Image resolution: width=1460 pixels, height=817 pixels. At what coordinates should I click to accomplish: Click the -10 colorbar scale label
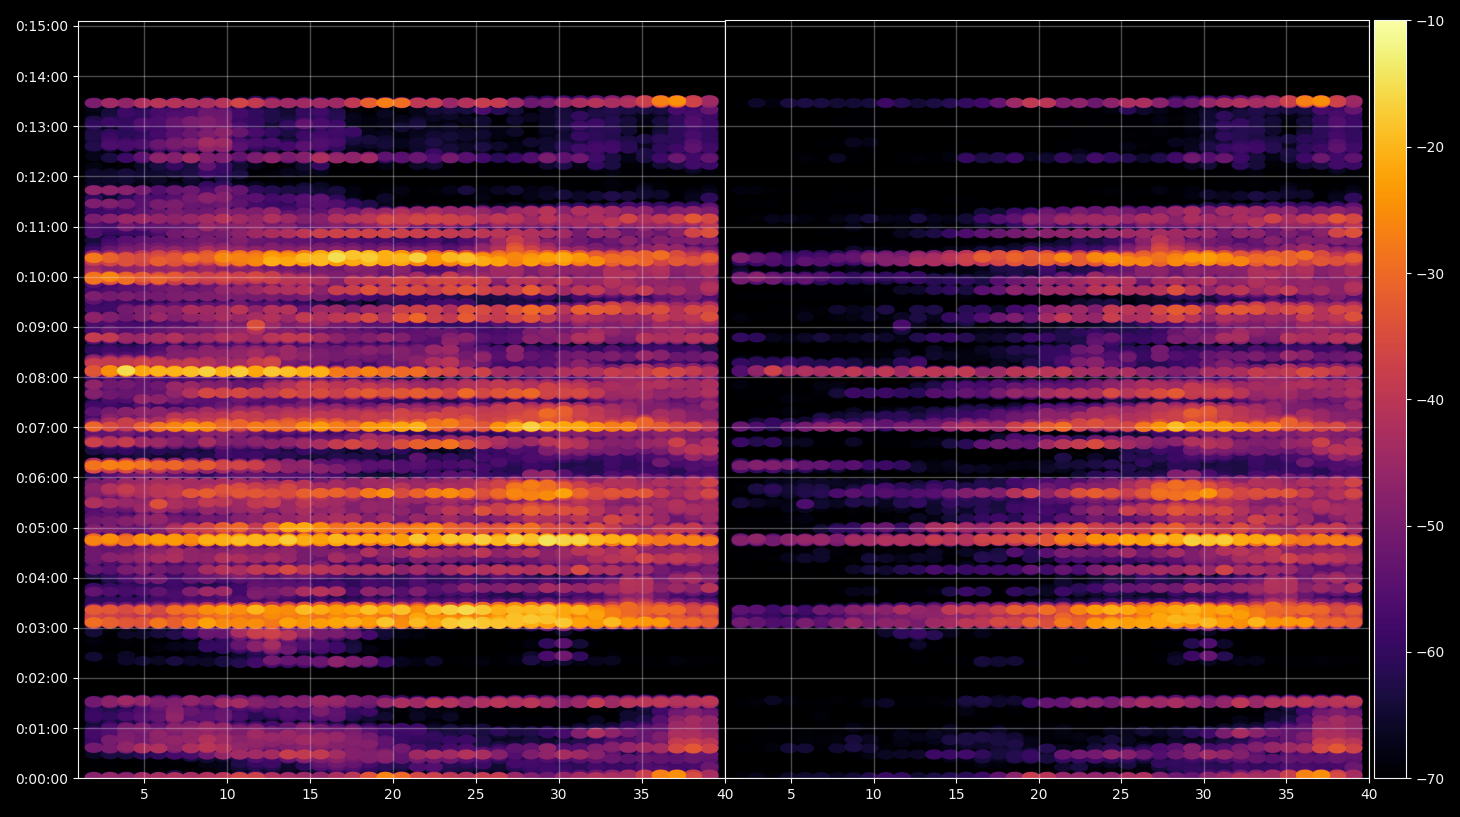tap(1430, 21)
